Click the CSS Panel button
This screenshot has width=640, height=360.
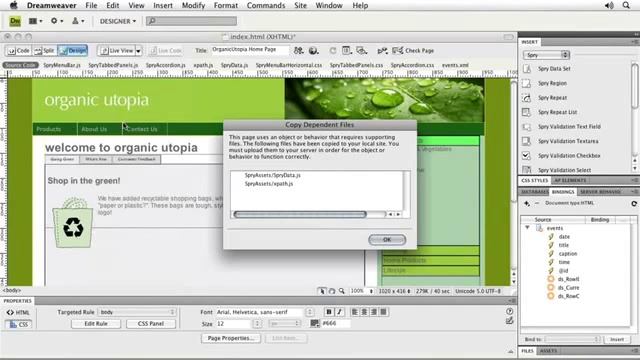coord(151,324)
